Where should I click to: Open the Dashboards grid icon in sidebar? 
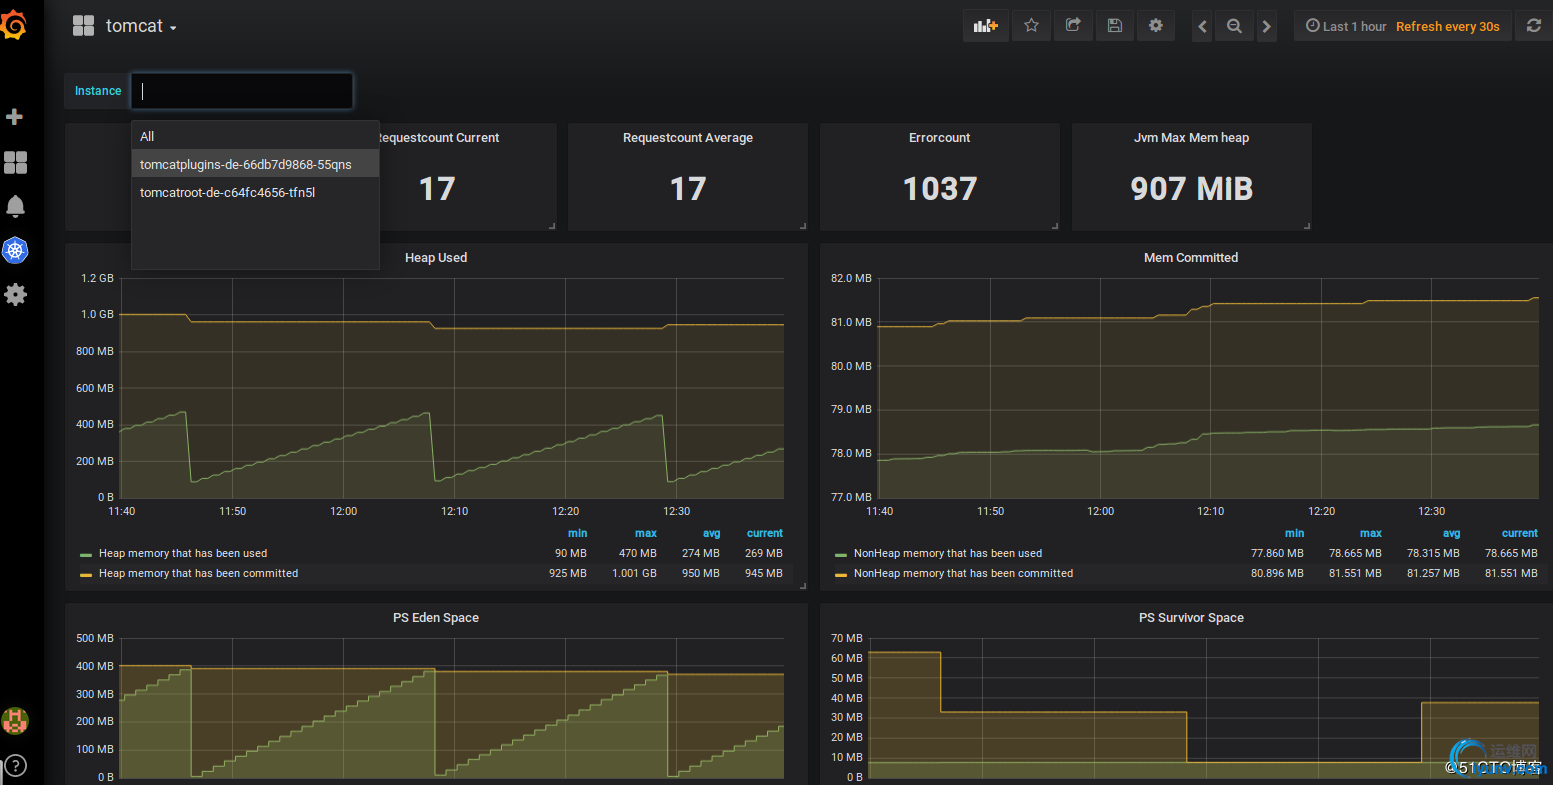point(15,162)
